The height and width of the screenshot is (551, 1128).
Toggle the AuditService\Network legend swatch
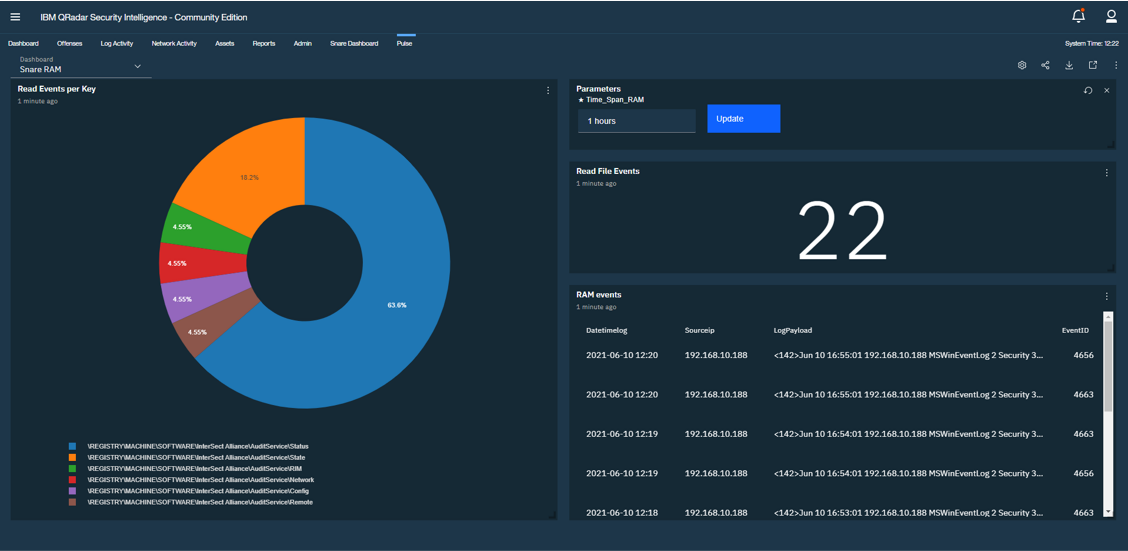tap(71, 480)
